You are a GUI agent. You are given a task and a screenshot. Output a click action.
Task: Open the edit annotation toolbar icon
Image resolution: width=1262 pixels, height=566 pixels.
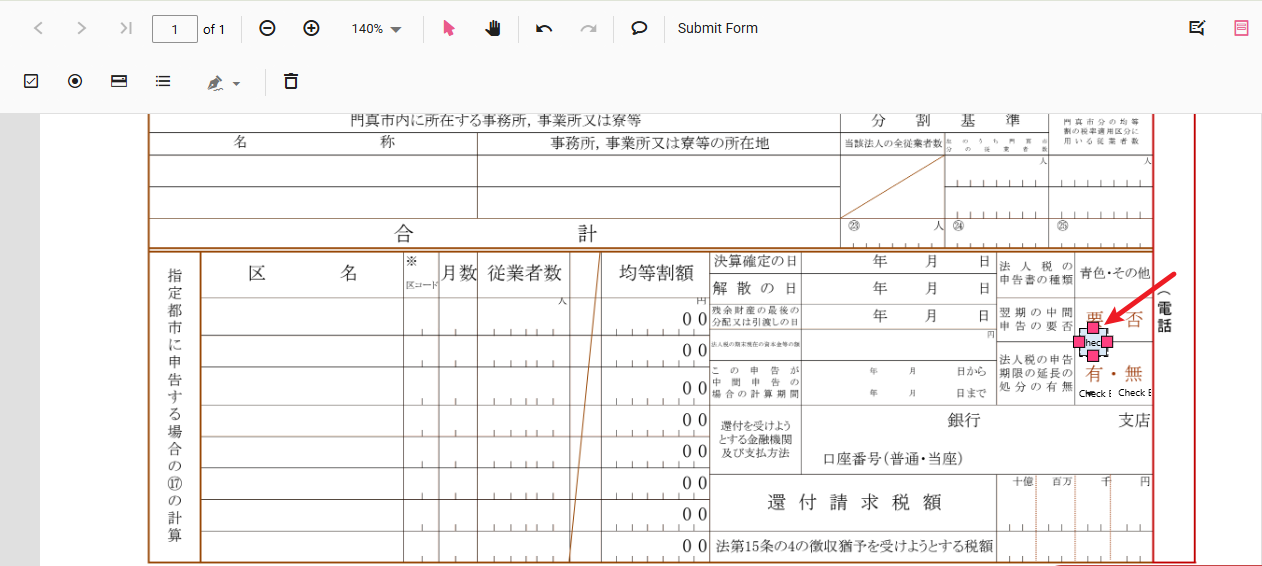click(1197, 29)
